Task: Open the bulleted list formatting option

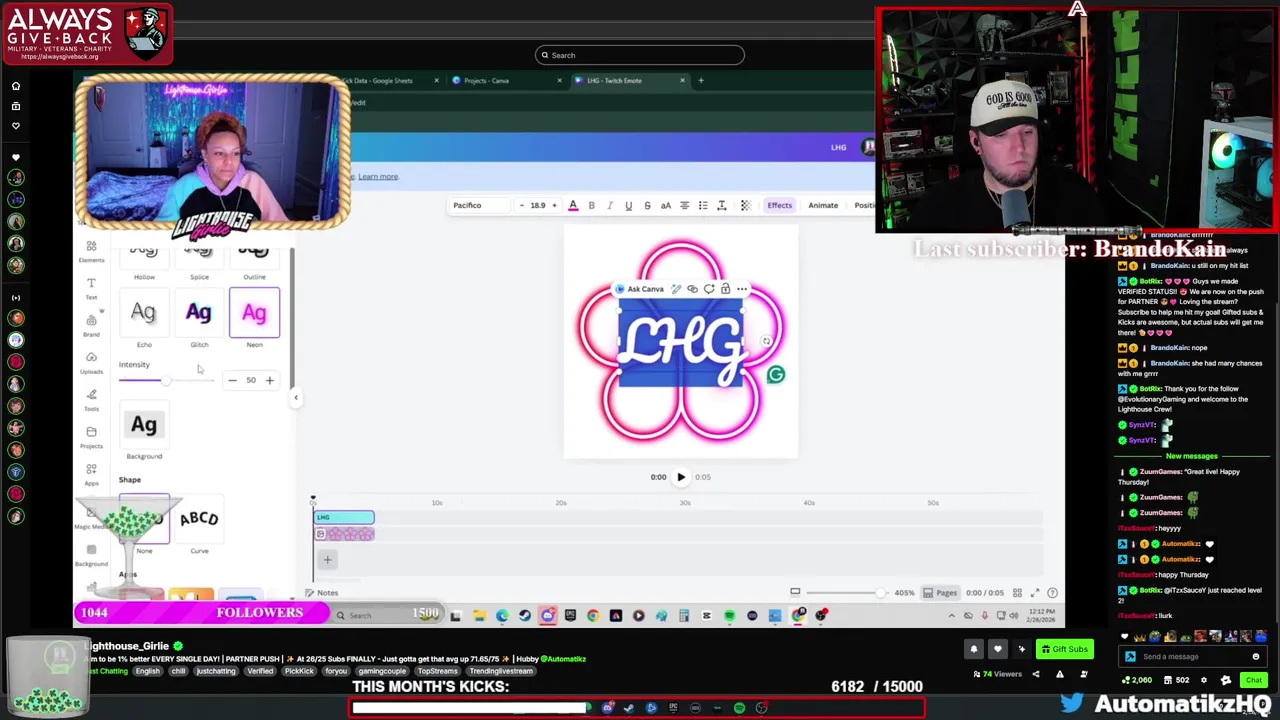Action: 703,205
